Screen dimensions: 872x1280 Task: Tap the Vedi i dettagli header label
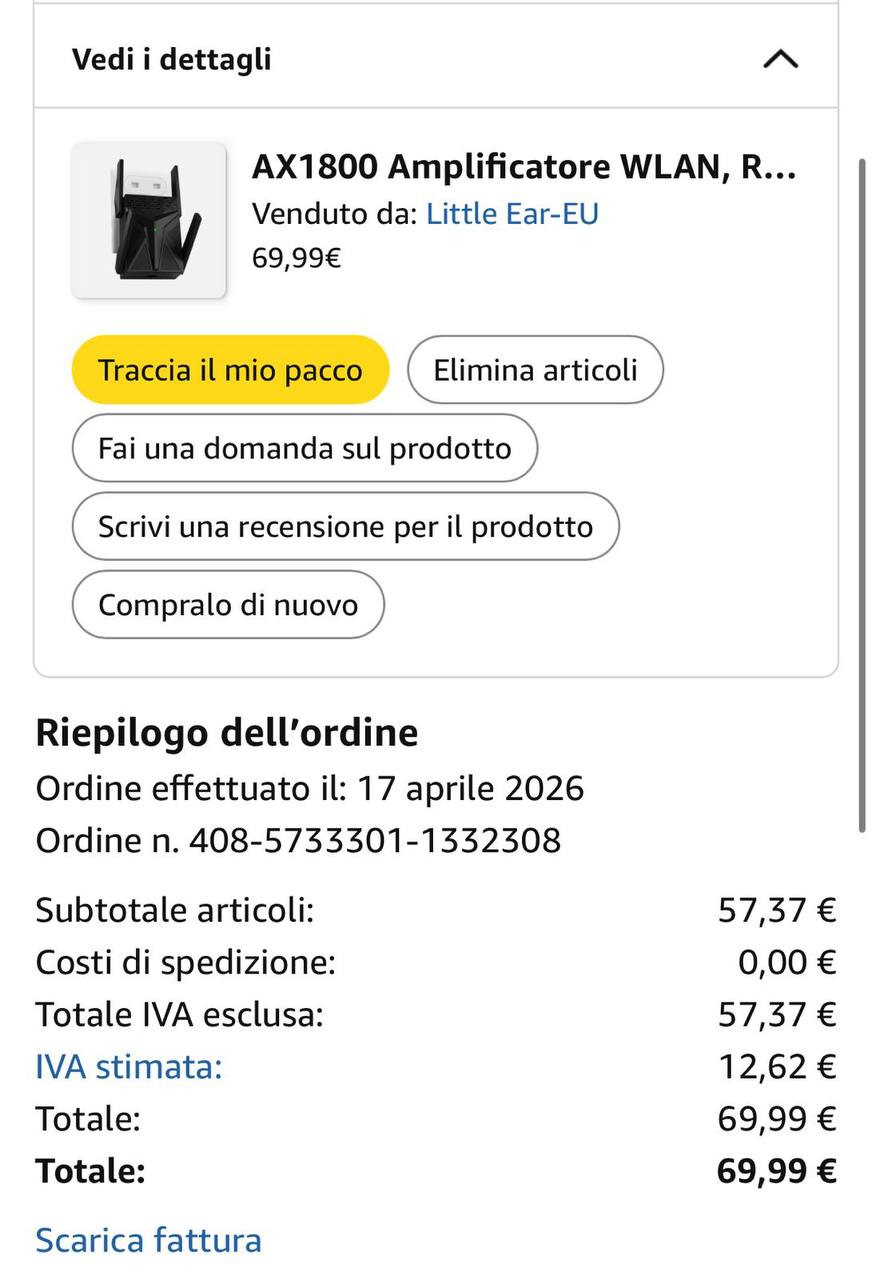171,59
